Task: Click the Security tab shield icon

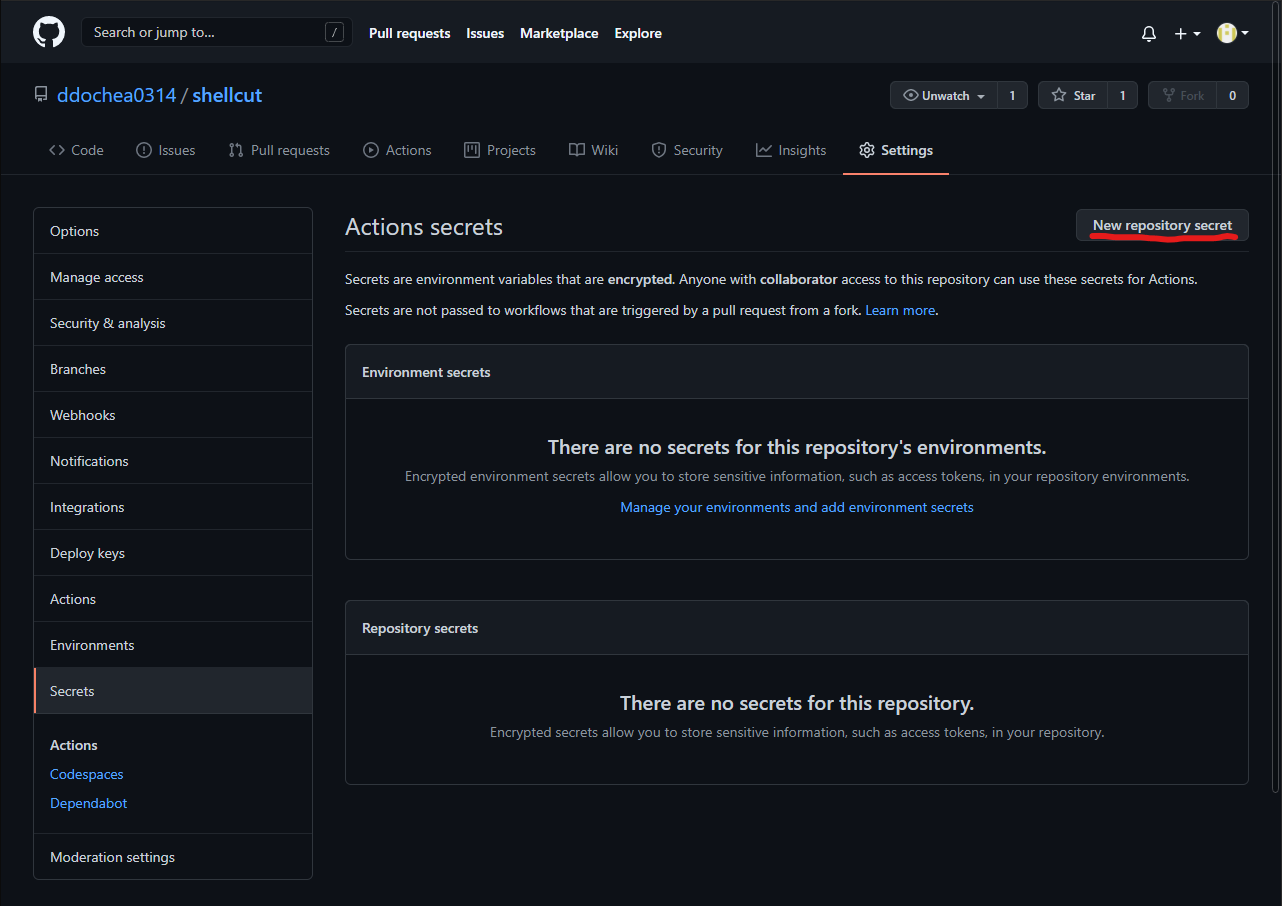Action: pos(659,150)
